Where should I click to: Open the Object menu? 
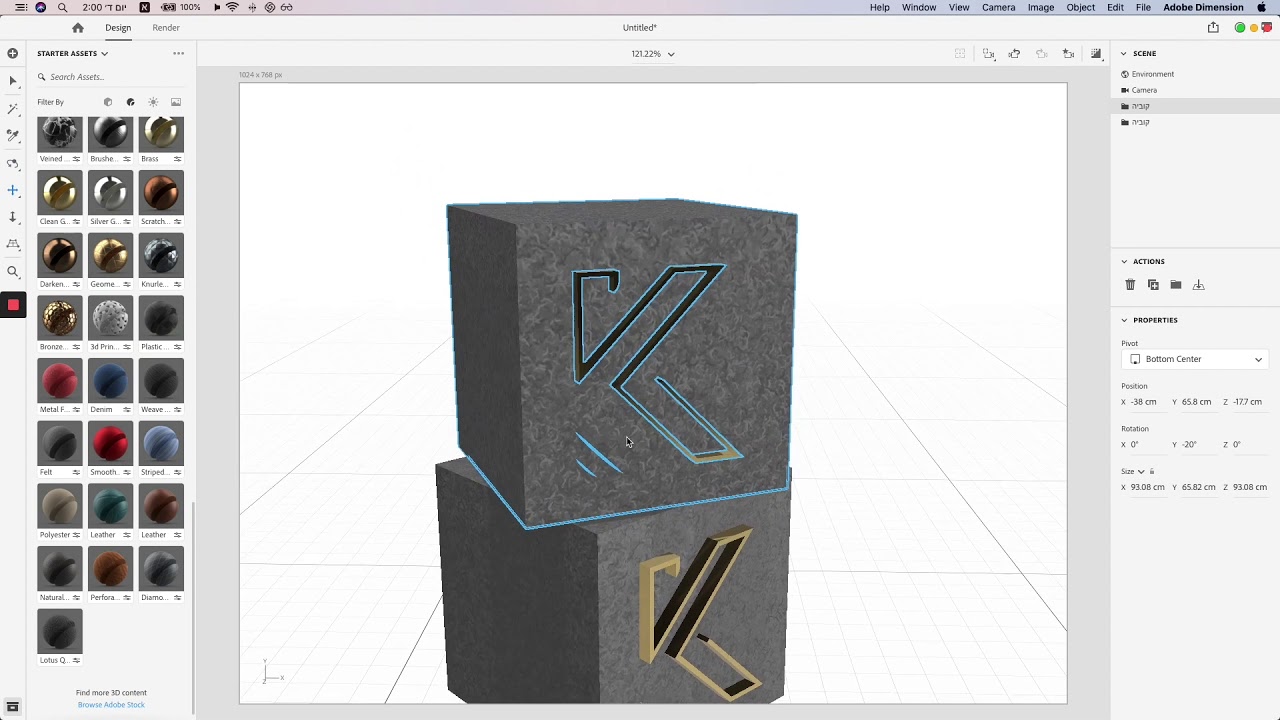[x=1081, y=7]
